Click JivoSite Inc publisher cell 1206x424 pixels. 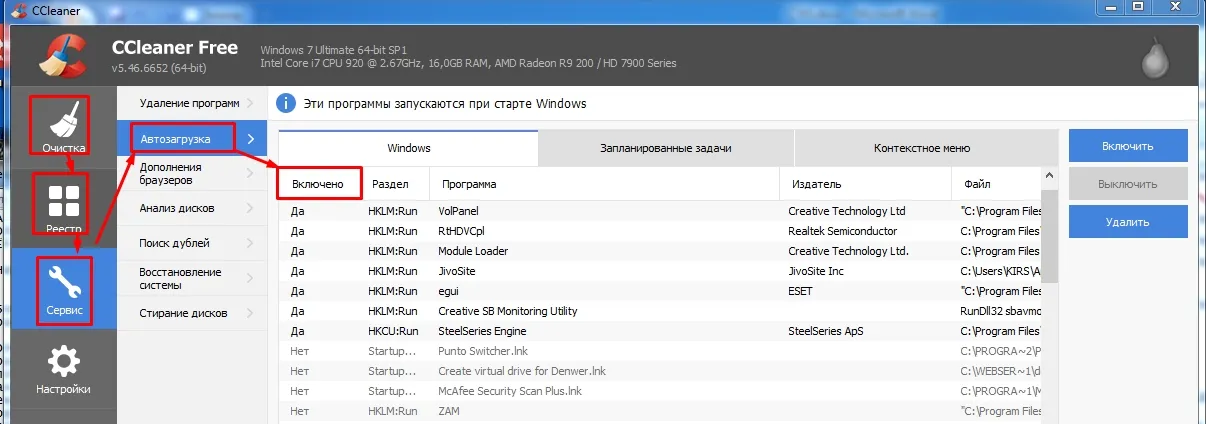816,271
